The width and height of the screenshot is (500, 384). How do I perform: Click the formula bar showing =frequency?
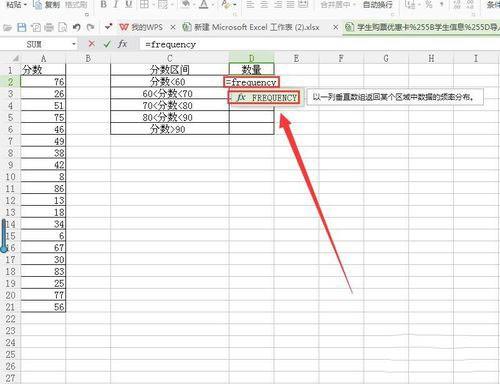(320, 44)
